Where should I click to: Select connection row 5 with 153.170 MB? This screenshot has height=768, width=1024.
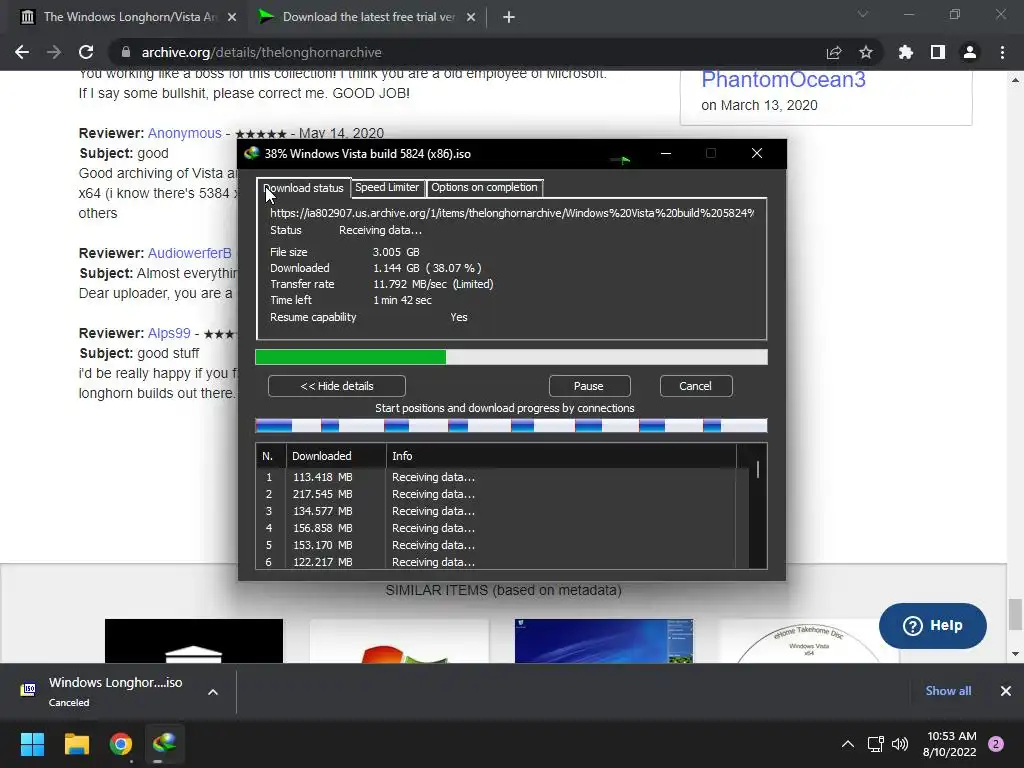496,545
